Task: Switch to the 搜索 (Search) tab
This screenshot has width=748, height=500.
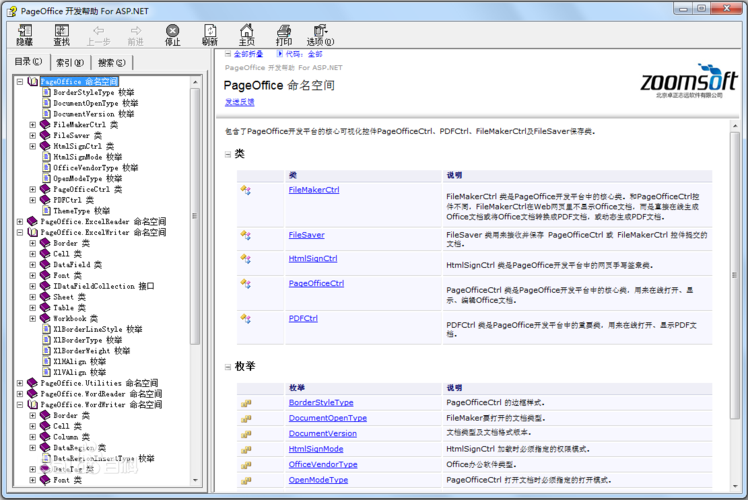Action: [112, 62]
